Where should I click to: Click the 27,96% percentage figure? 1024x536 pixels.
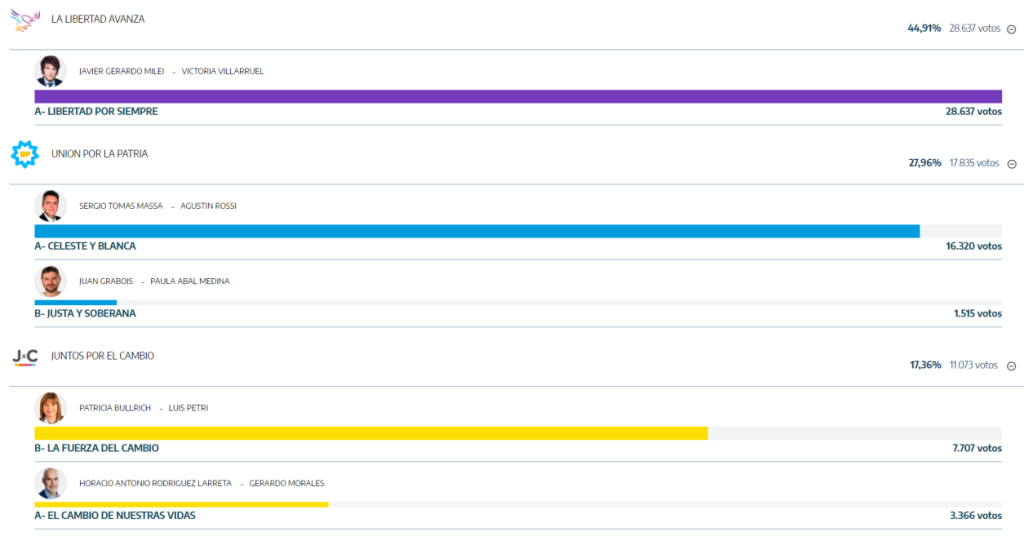click(925, 163)
